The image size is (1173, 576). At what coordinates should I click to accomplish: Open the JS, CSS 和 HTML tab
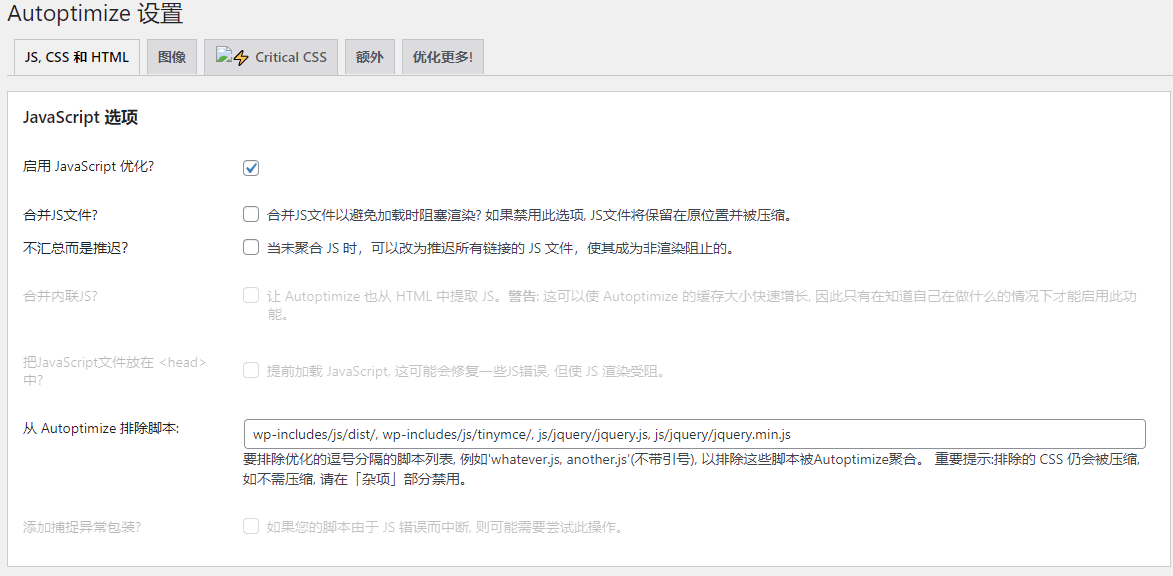click(77, 57)
